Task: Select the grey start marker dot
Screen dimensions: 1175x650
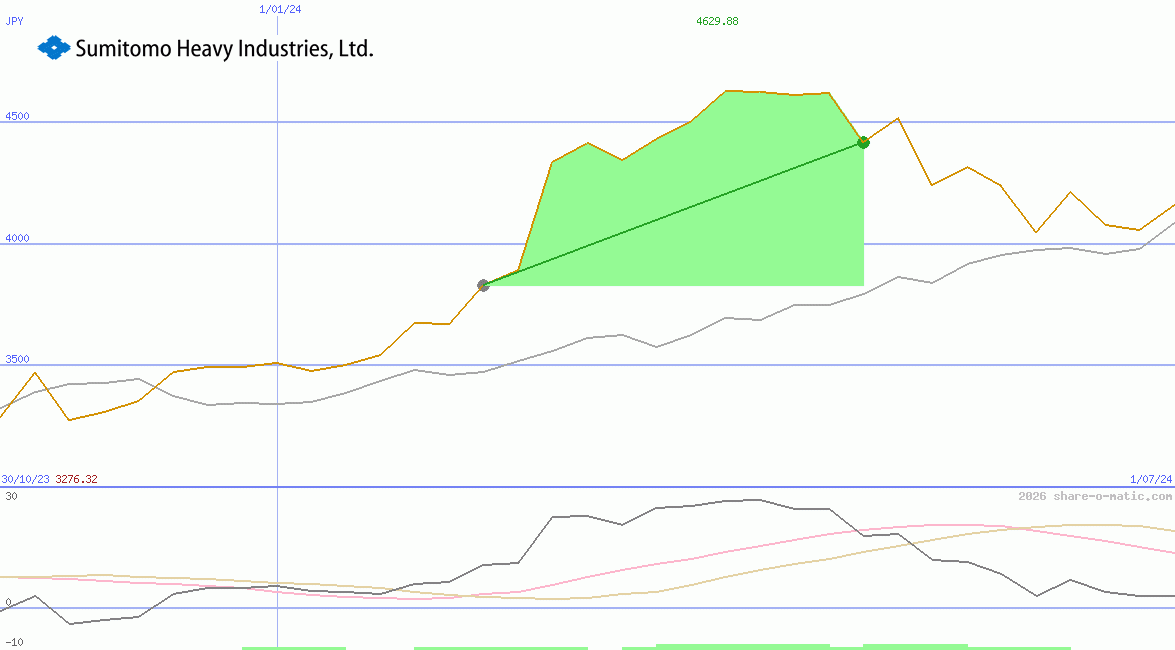Action: (483, 285)
